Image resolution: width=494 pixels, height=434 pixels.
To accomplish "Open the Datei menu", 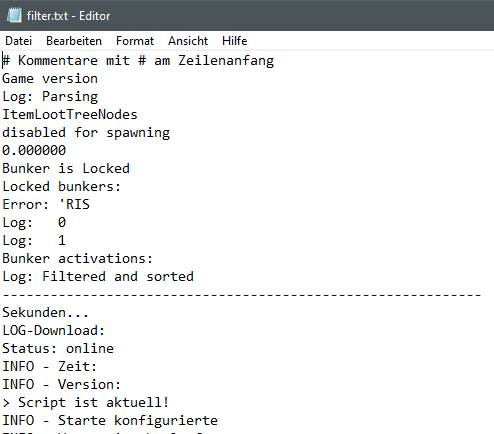I will click(x=19, y=41).
